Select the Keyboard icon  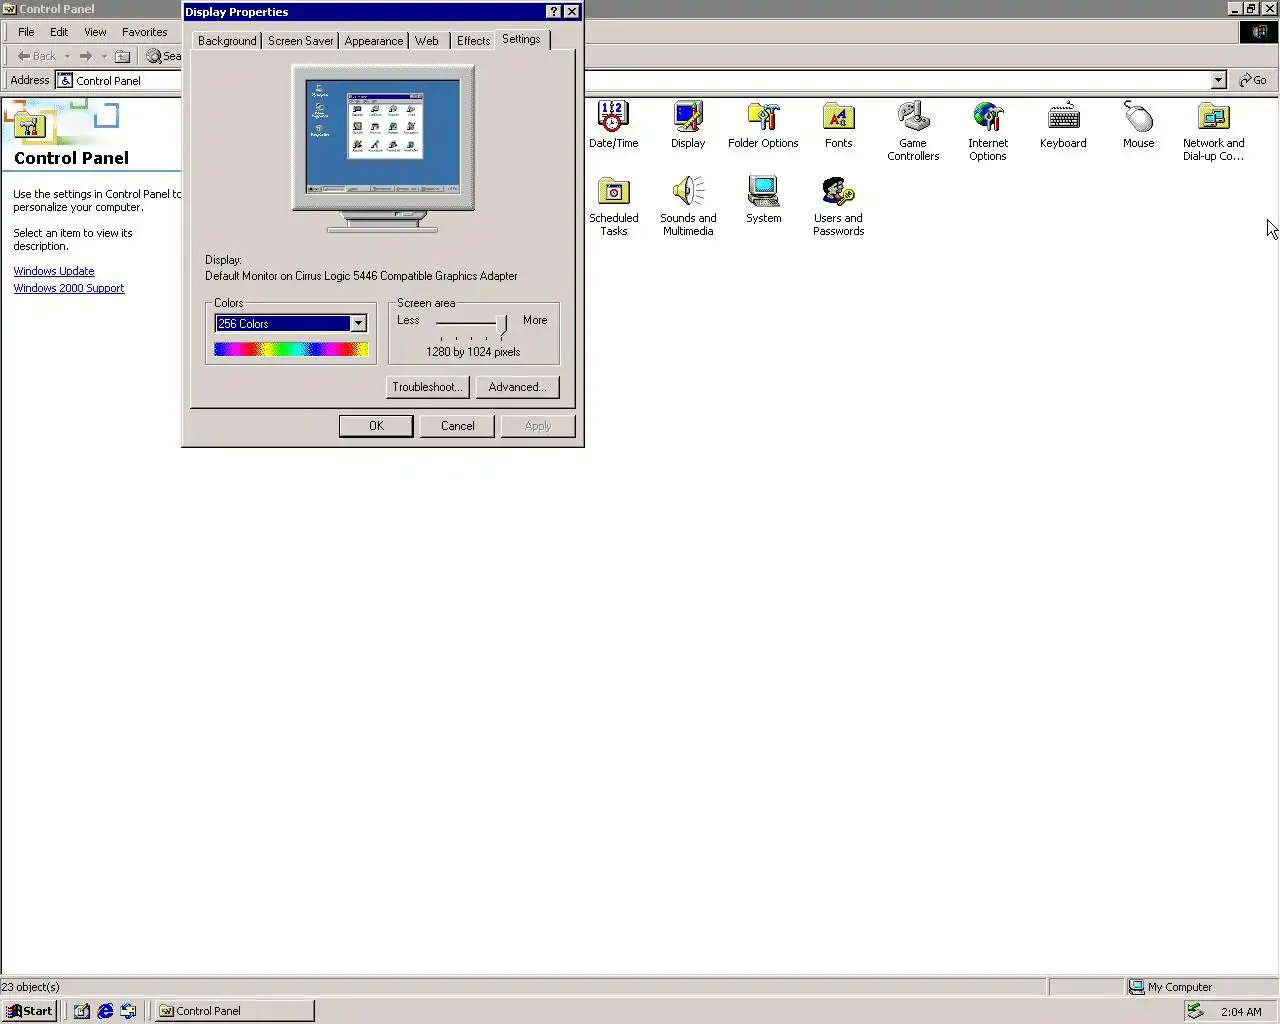click(1063, 125)
